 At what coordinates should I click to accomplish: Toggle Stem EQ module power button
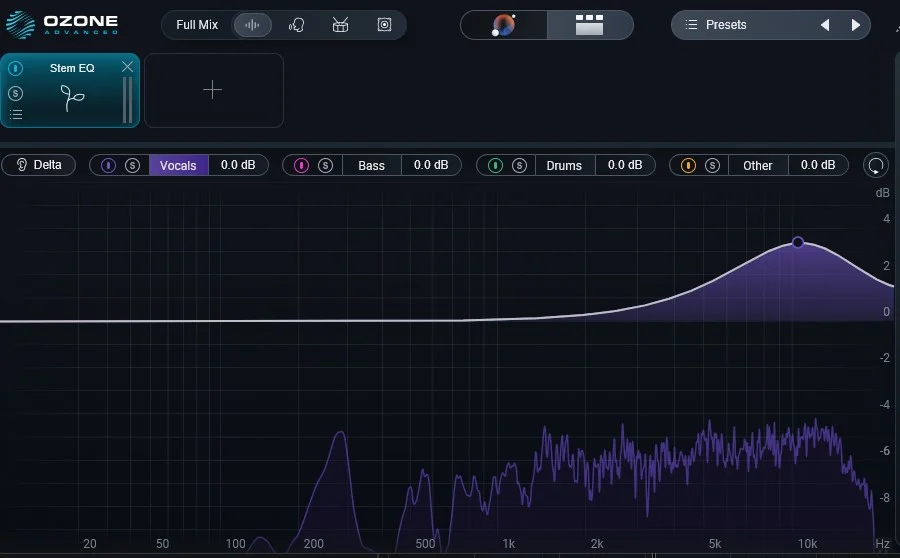click(15, 68)
